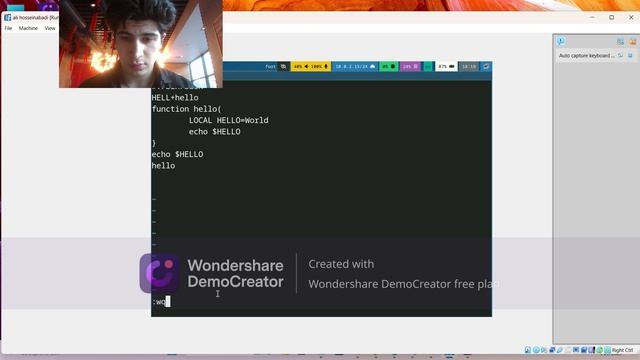The width and height of the screenshot is (640, 360).
Task: Click the shared folders icon in VirtualBox status bar
Action: click(x=567, y=350)
